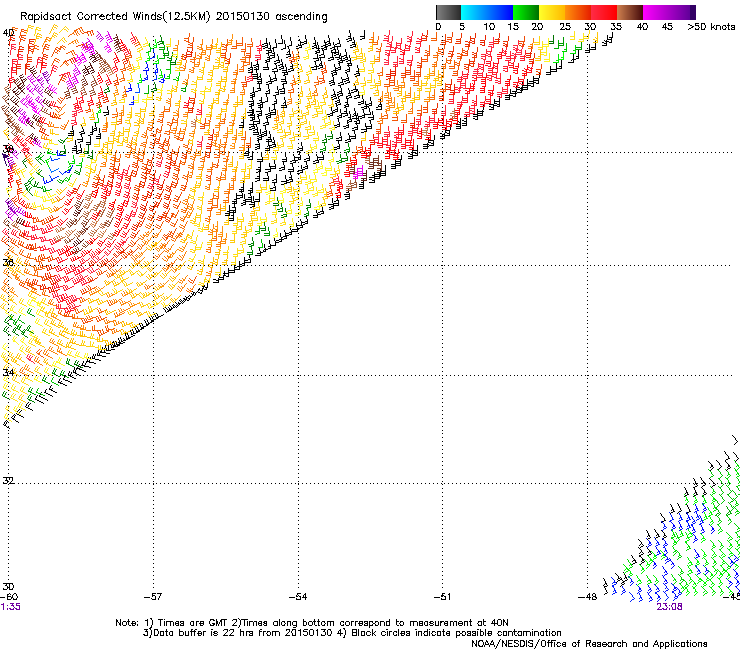Click the purple time stamp '23:08'
Screen dimensions: 740x650
coord(669,607)
